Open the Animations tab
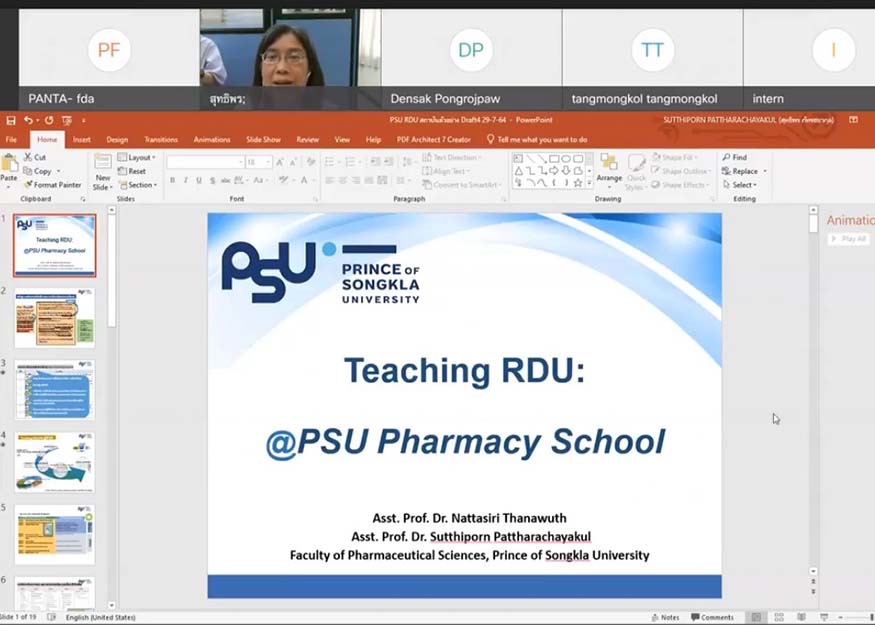Screen dimensions: 875x625 [211, 140]
